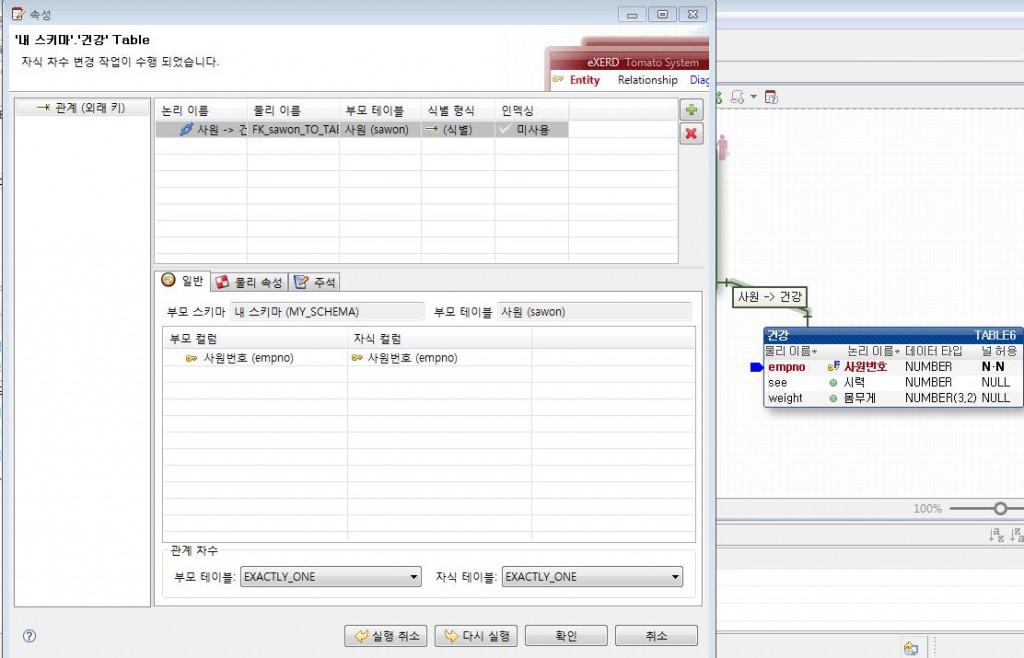This screenshot has height=658, width=1024.
Task: Click the 속성 dialog title icon
Action: click(18, 14)
